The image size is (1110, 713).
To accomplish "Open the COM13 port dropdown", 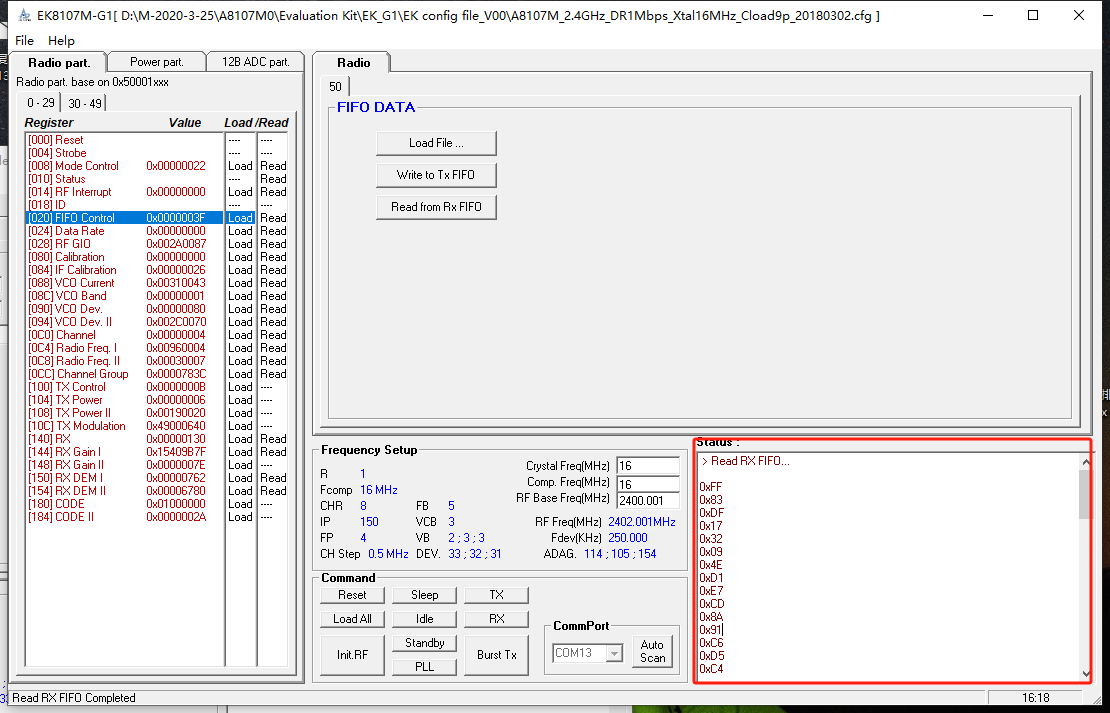I will tap(614, 653).
